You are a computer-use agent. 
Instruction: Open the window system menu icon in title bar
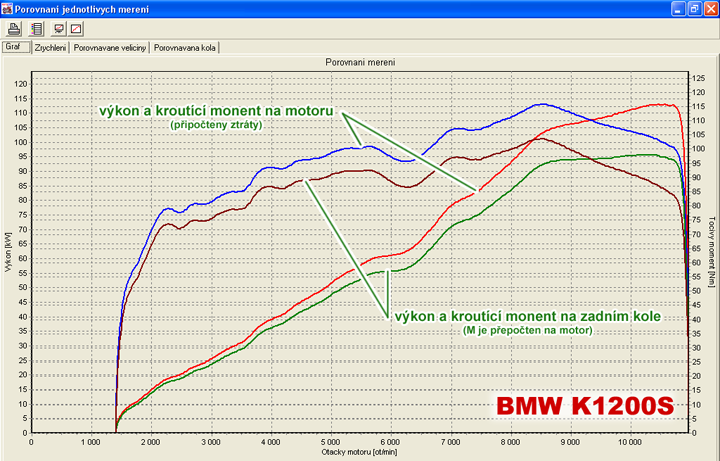[x=7, y=9]
